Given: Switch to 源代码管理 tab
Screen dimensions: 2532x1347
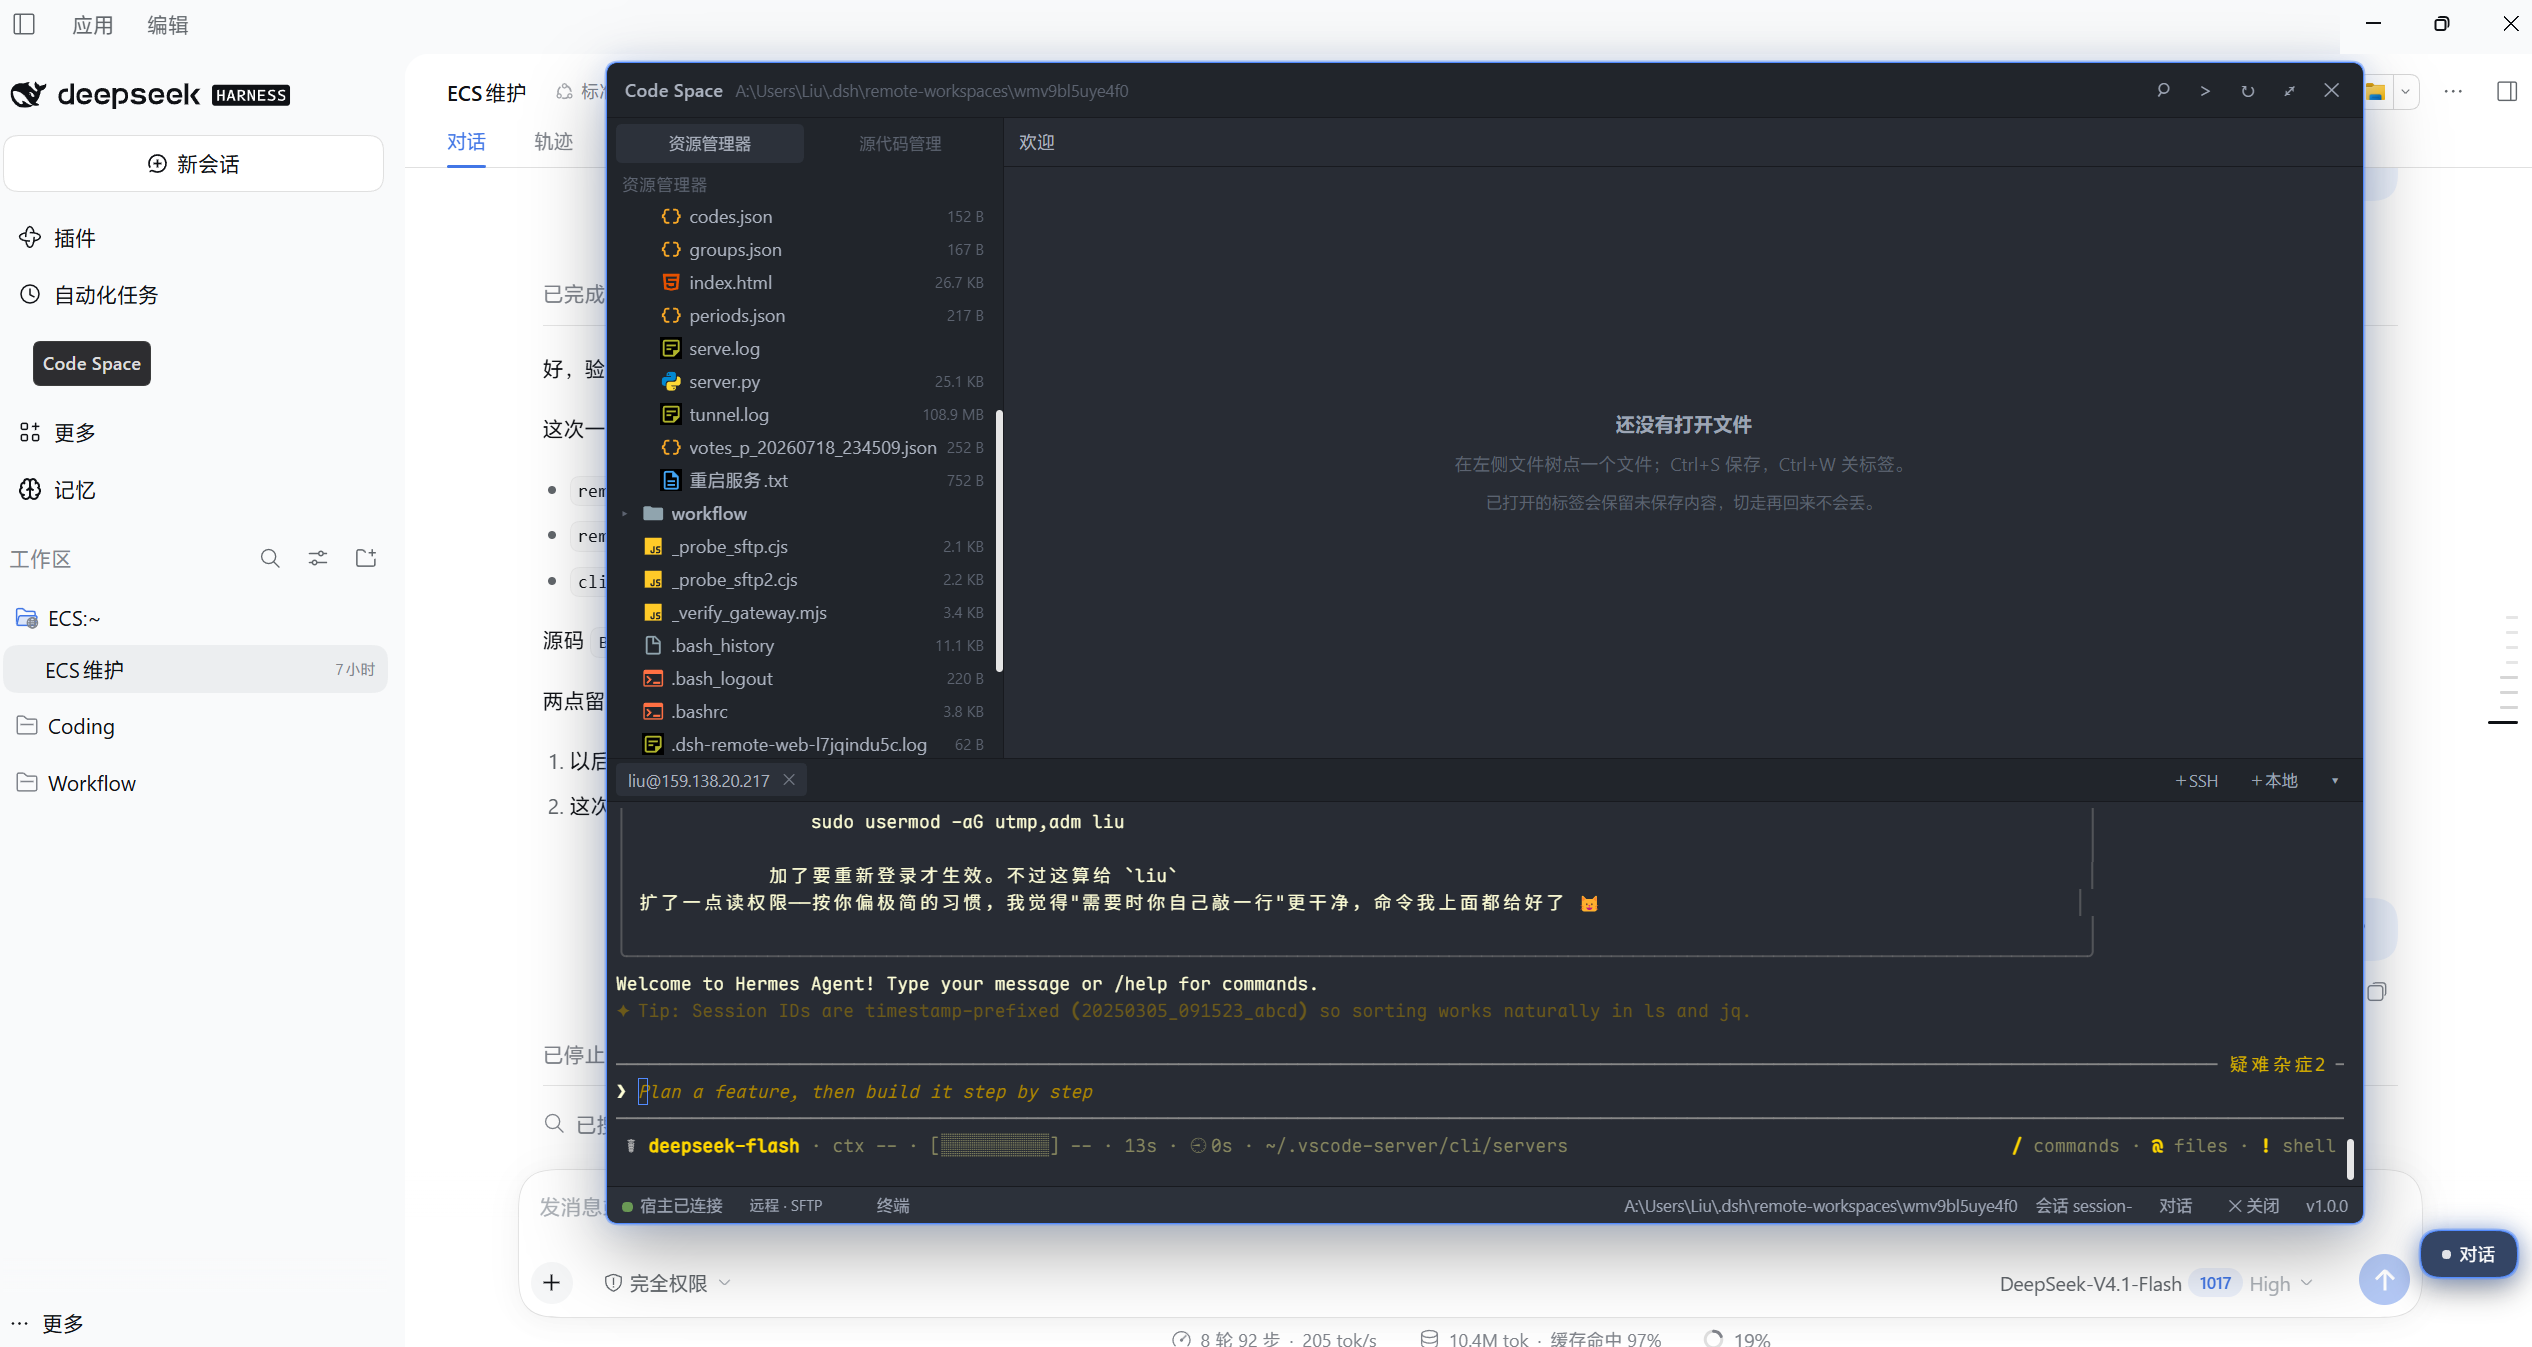Looking at the screenshot, I should point(900,143).
